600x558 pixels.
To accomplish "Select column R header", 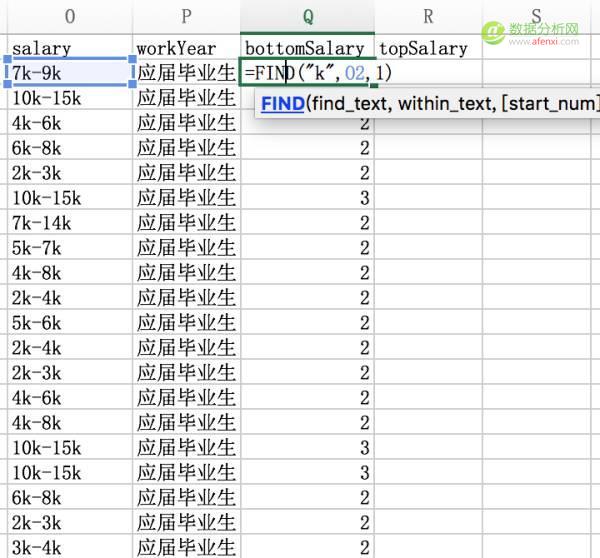I will [428, 16].
